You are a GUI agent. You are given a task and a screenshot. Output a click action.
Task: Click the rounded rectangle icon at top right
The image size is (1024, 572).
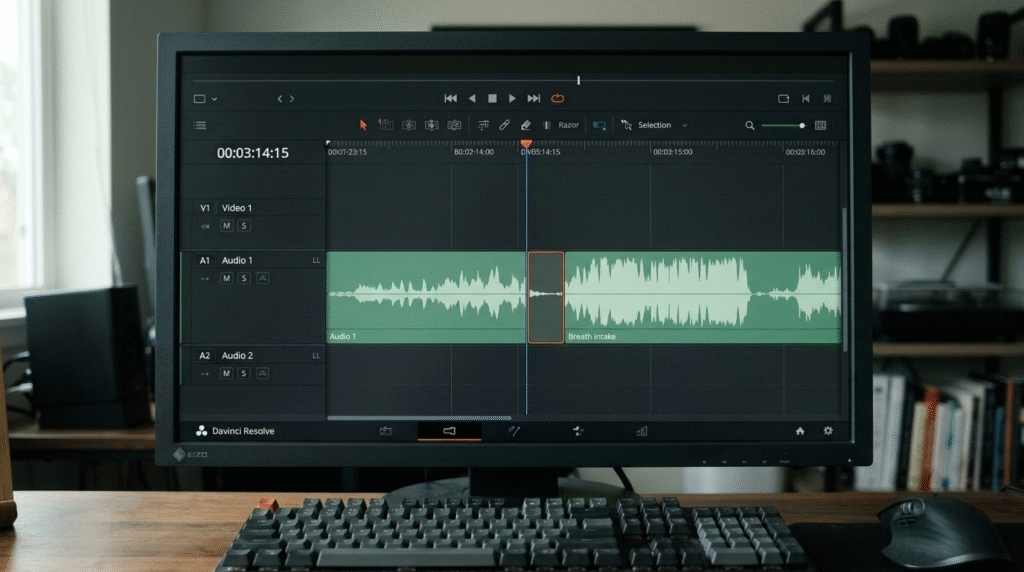point(784,99)
